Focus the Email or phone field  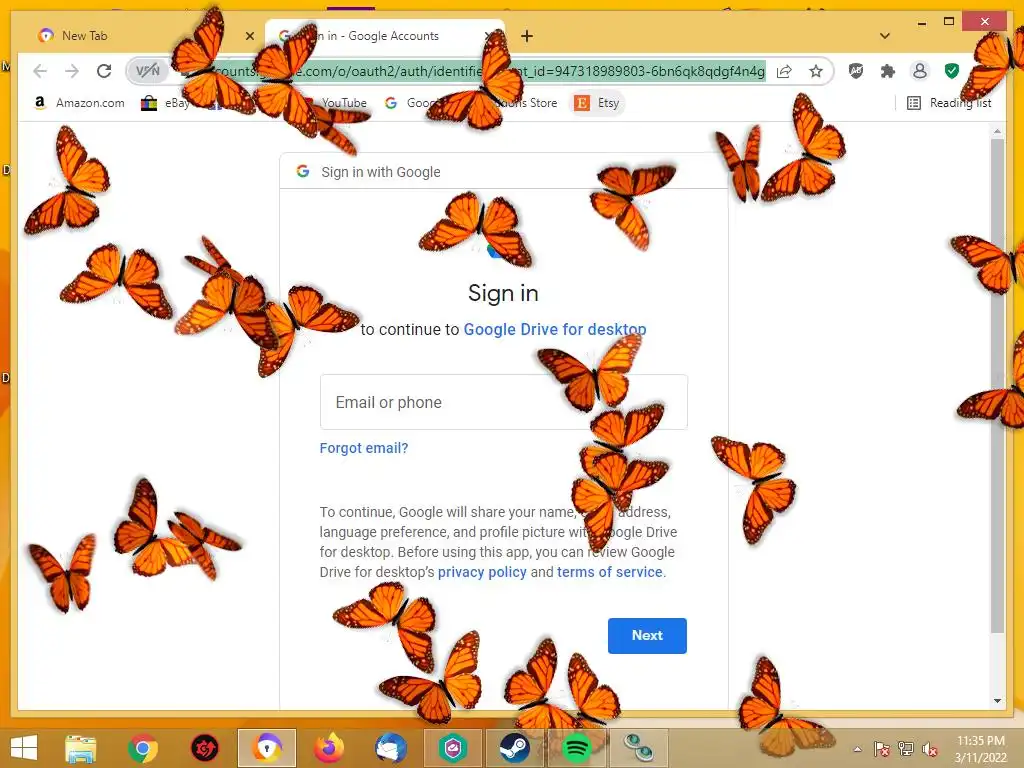pos(504,402)
